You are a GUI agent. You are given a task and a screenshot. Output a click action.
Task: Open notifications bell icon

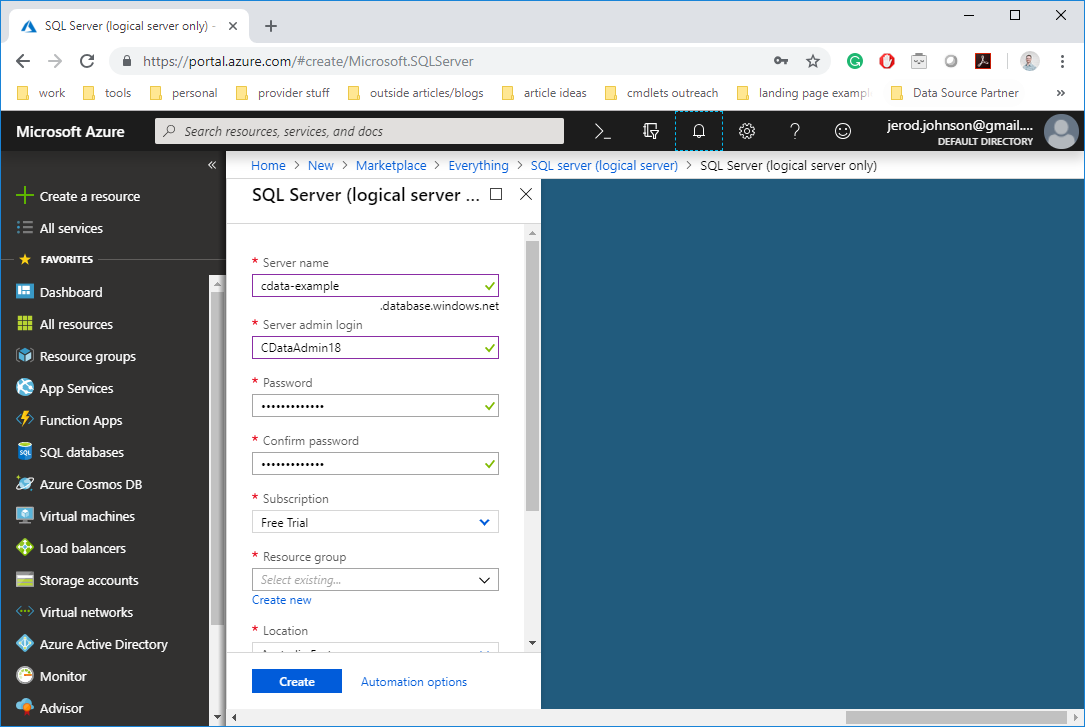click(699, 131)
